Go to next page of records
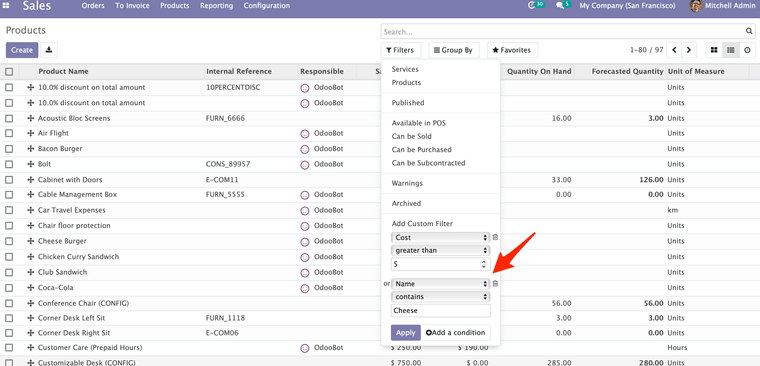760x366 pixels. pyautogui.click(x=689, y=50)
